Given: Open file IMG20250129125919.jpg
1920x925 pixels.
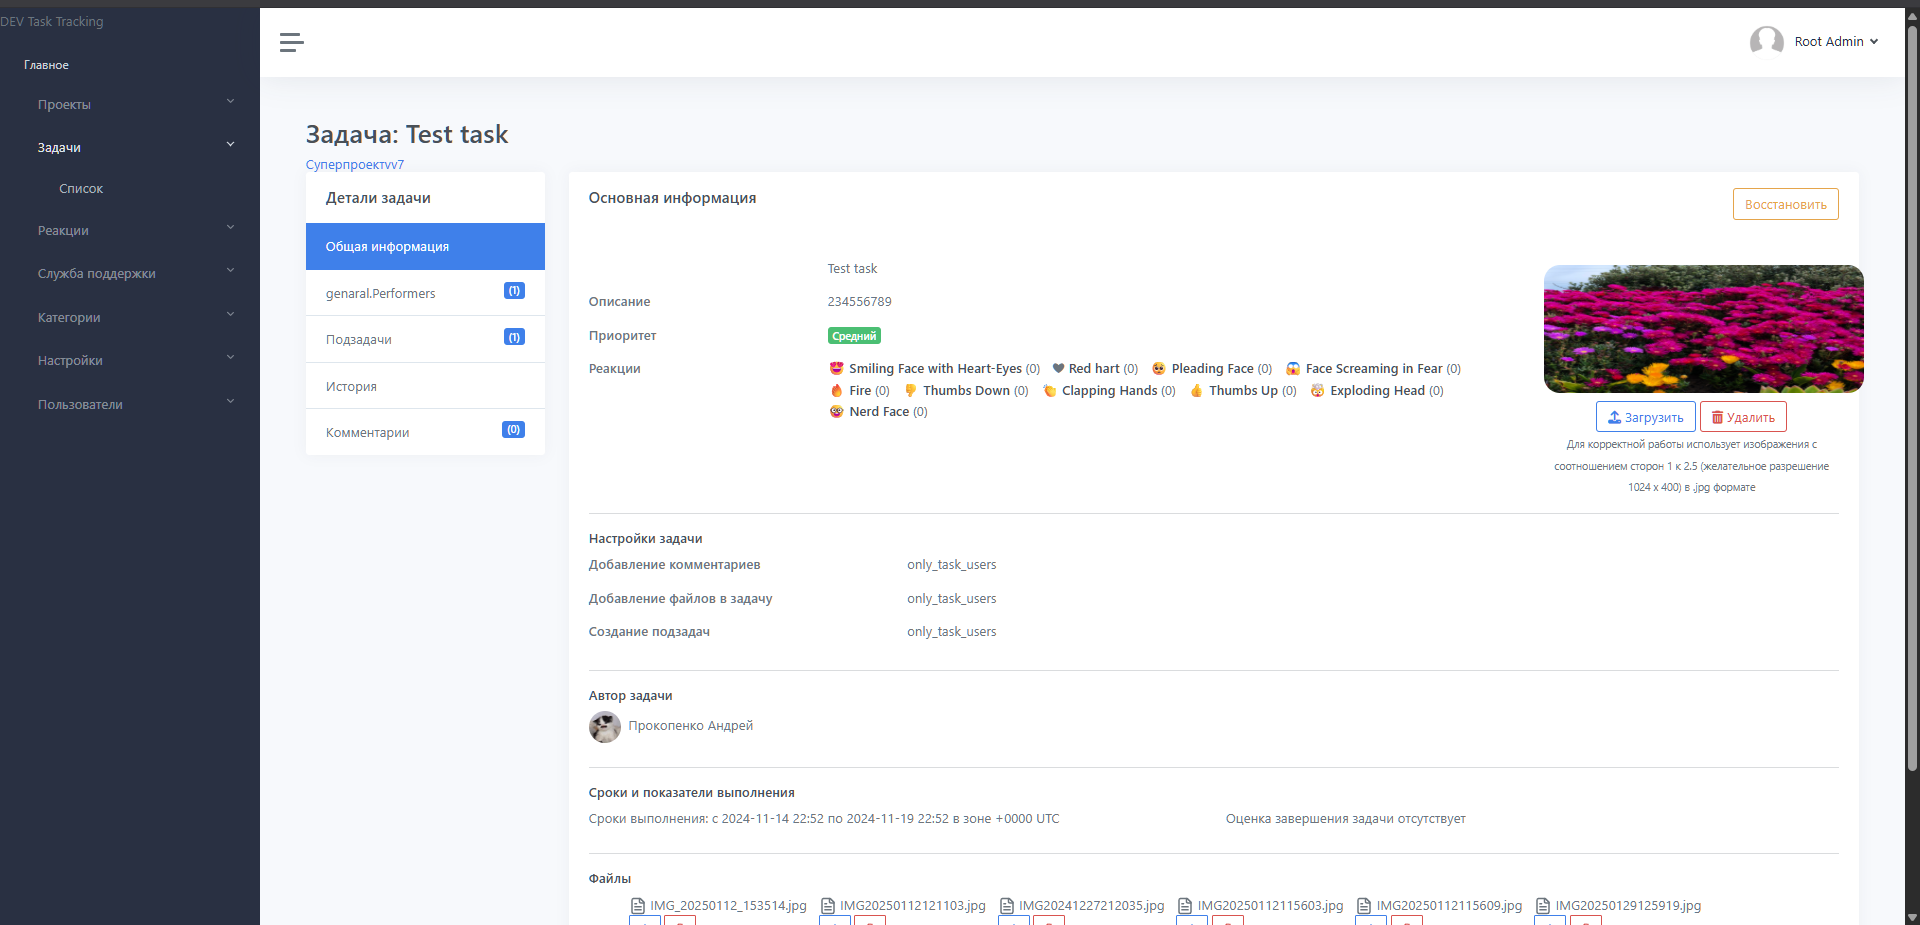Looking at the screenshot, I should tap(1628, 906).
